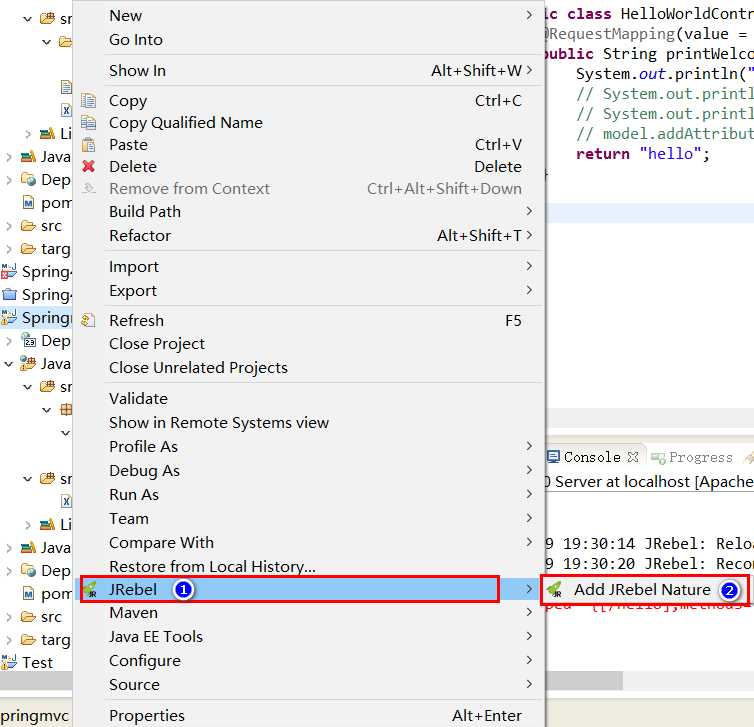
Task: Click the lower src folder icon
Action: (28, 616)
